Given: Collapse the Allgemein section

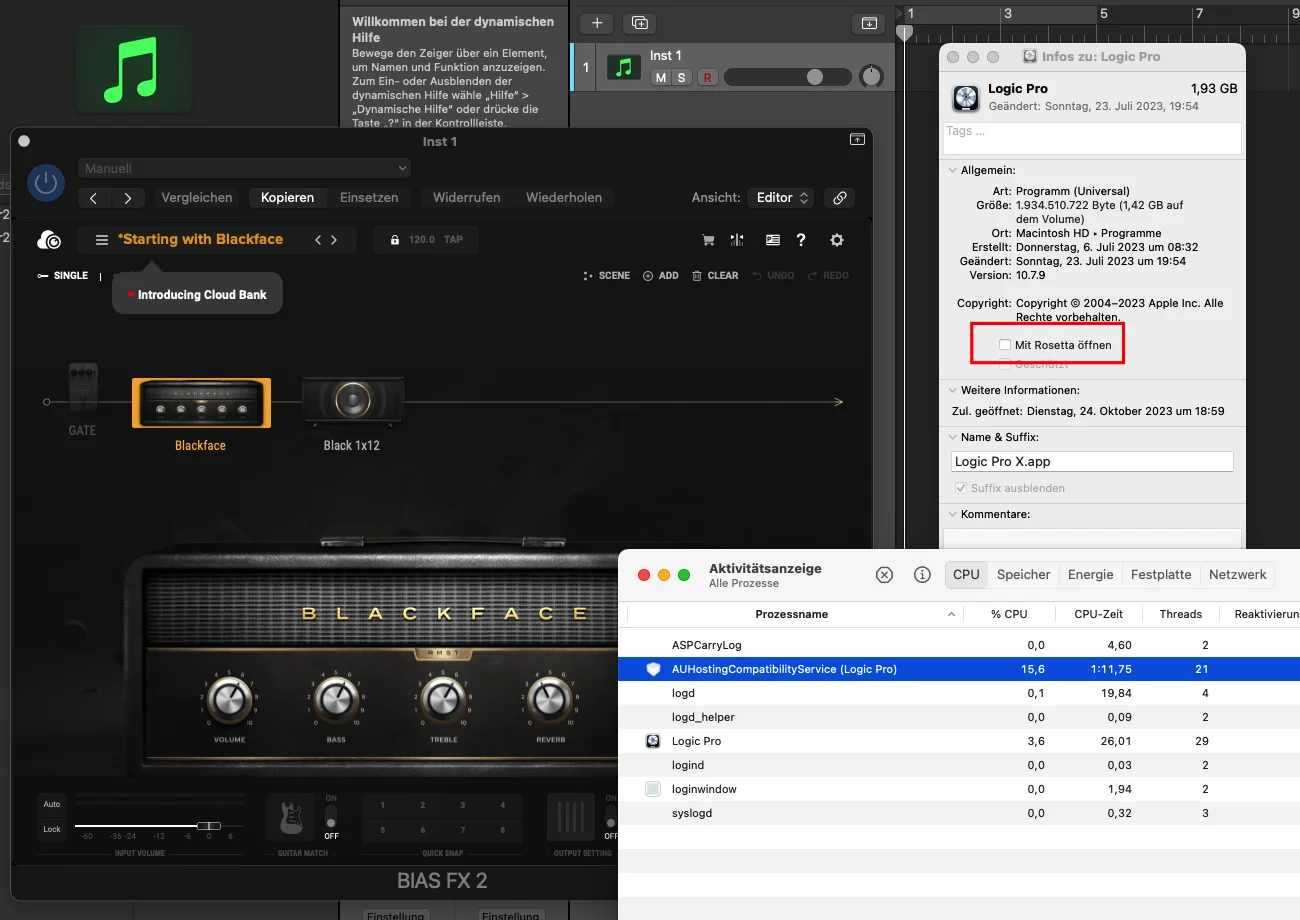Looking at the screenshot, I should [952, 171].
